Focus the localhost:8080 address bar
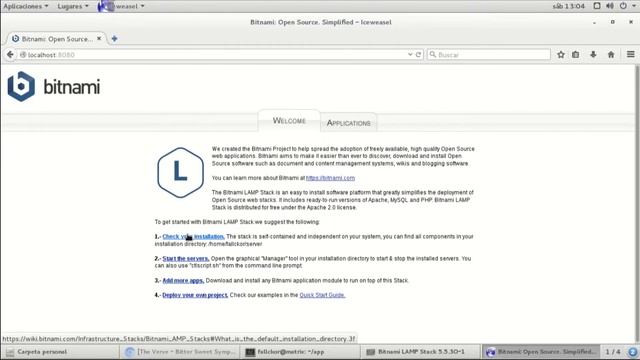This screenshot has width=640, height=360. [x=212, y=55]
